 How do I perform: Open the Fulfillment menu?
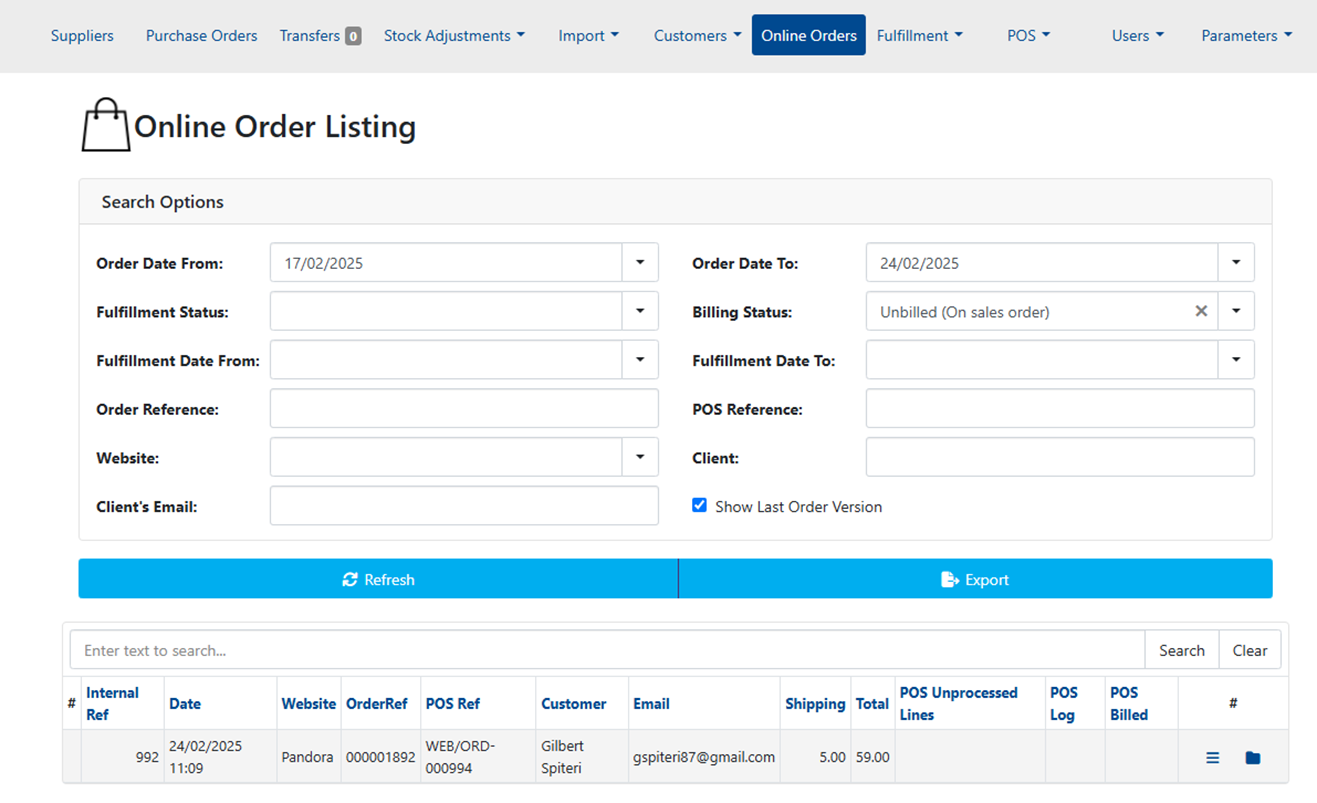920,35
